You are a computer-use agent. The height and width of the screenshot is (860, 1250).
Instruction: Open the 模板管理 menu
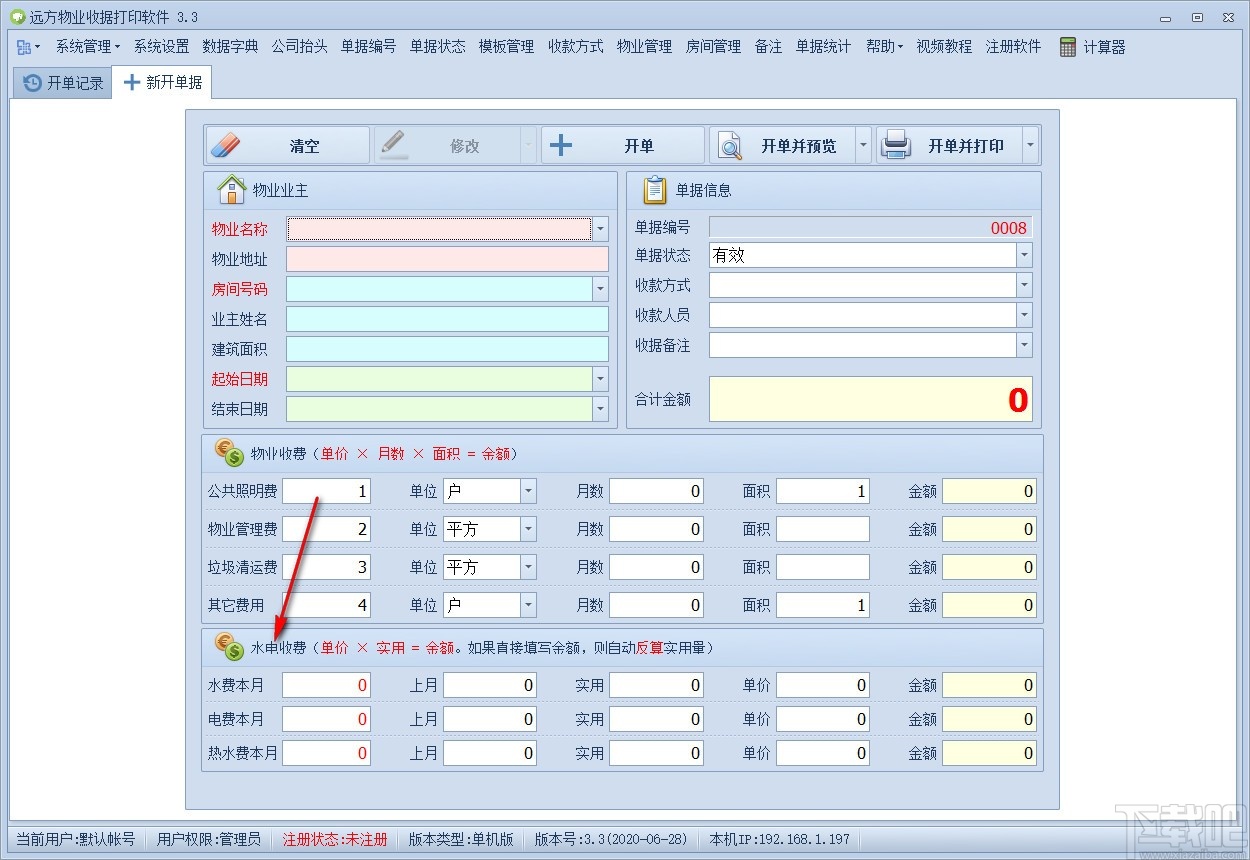tap(506, 46)
